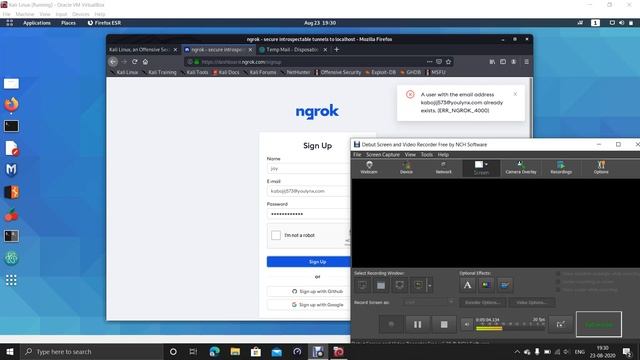Sign up with Github
Viewport: 640px width, 360px height.
pos(309,291)
